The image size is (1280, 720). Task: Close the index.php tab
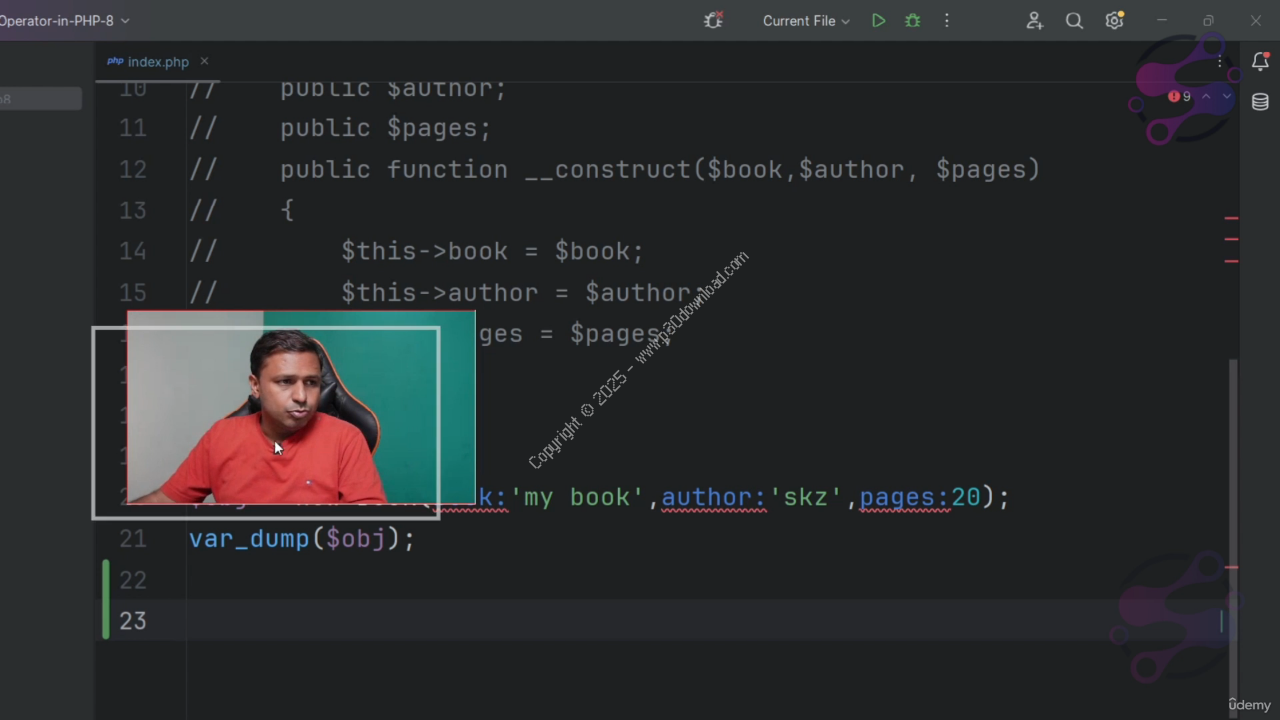(x=204, y=61)
